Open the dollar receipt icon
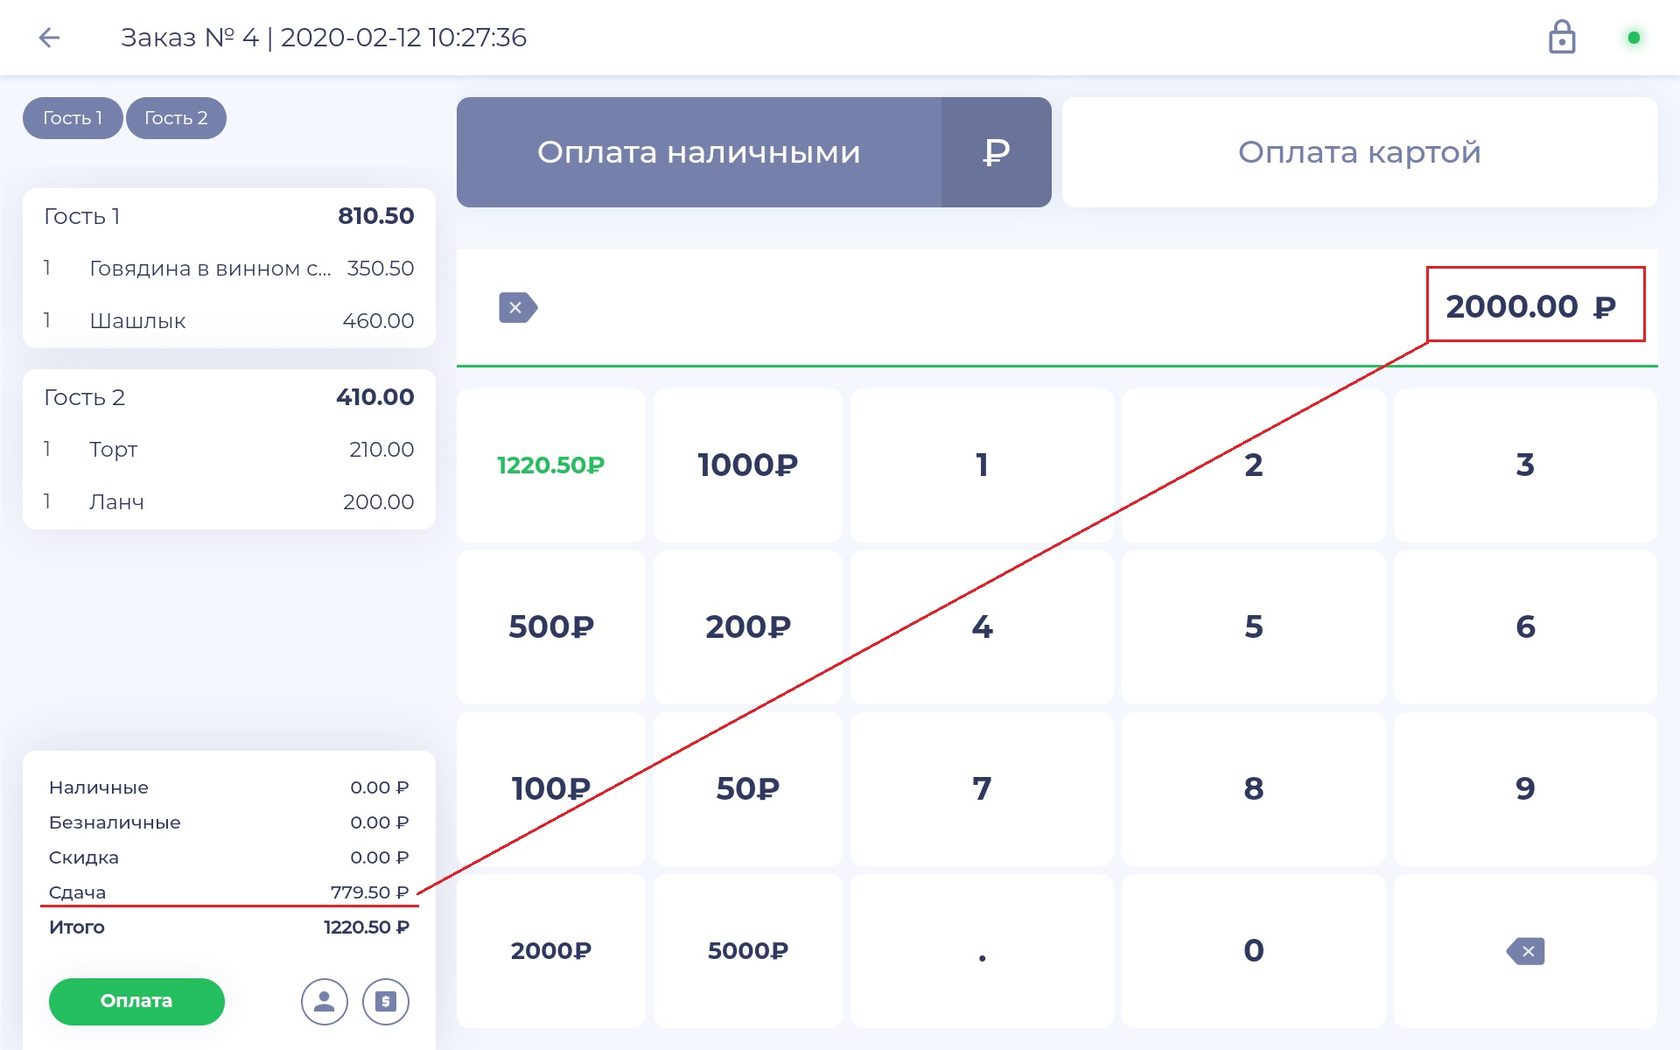1680x1050 pixels. (386, 1001)
